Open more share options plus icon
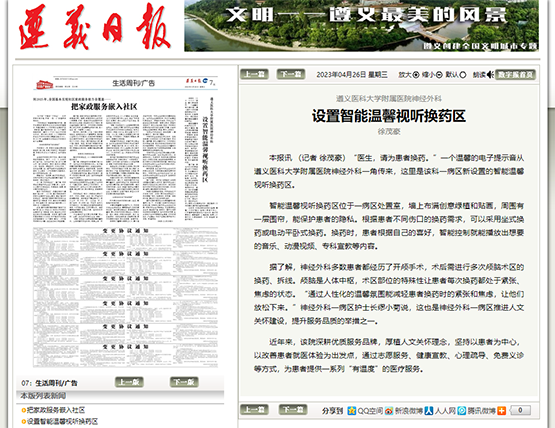Viewport: 555px width, 428px height. point(502,411)
